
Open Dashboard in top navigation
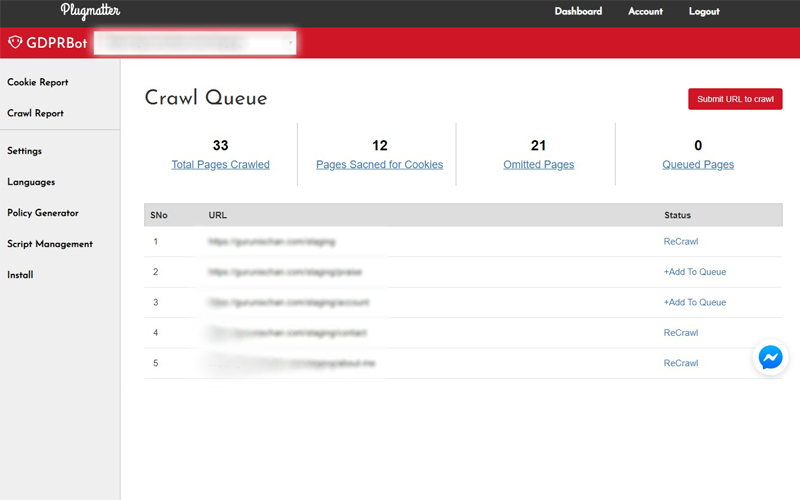pos(578,12)
